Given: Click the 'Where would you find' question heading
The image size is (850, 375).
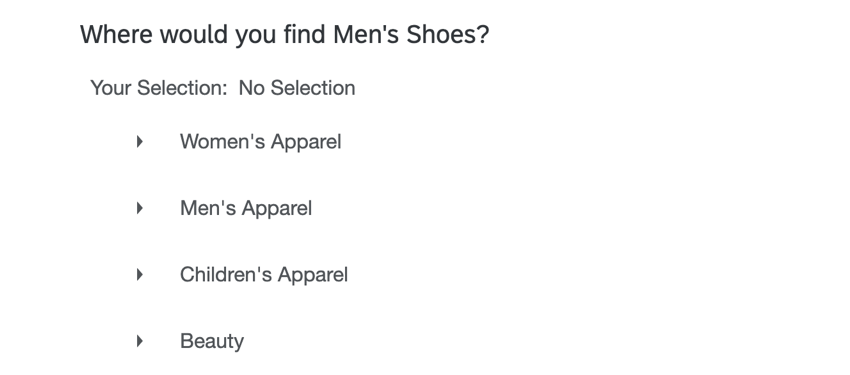Looking at the screenshot, I should click(204, 35).
